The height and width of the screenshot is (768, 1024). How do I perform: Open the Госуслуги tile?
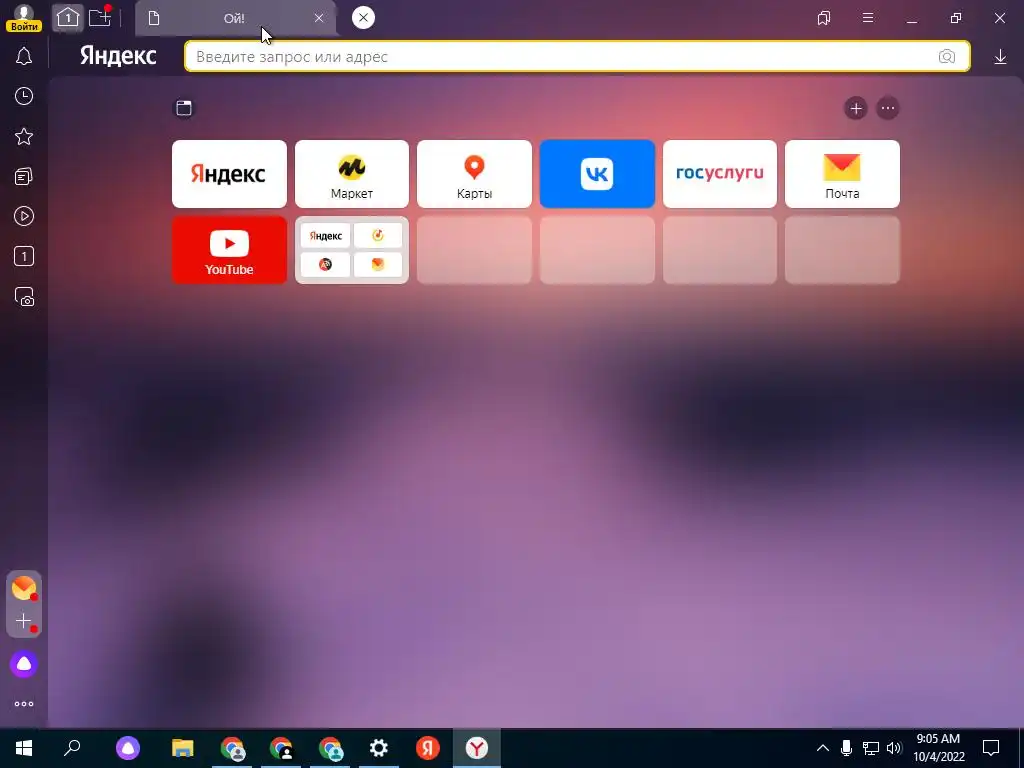pyautogui.click(x=720, y=174)
